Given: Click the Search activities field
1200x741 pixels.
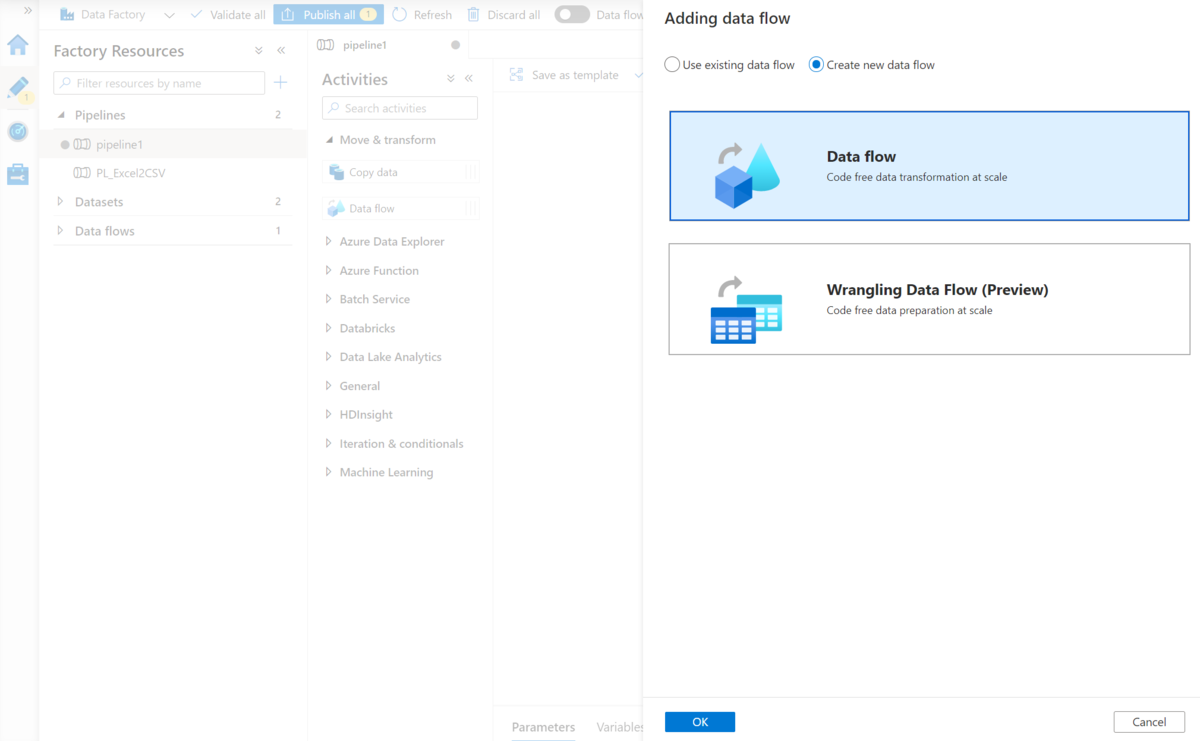Looking at the screenshot, I should tap(400, 108).
